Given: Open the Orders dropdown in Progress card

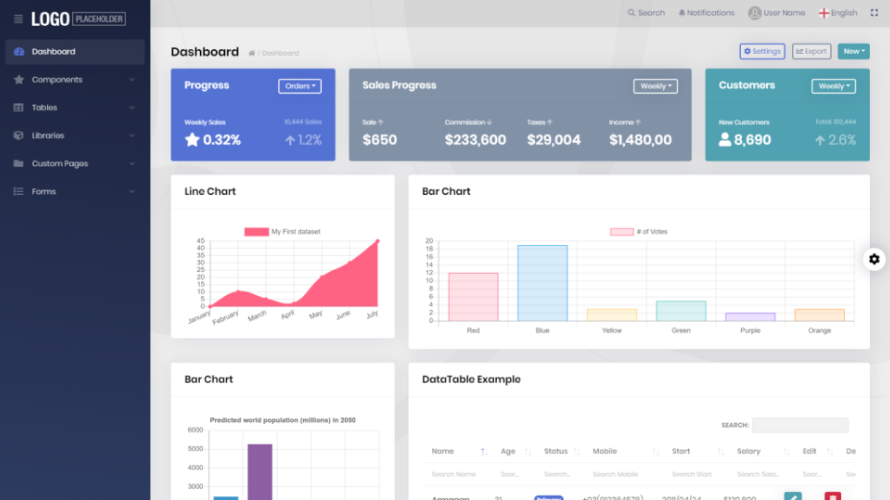Looking at the screenshot, I should tap(300, 86).
